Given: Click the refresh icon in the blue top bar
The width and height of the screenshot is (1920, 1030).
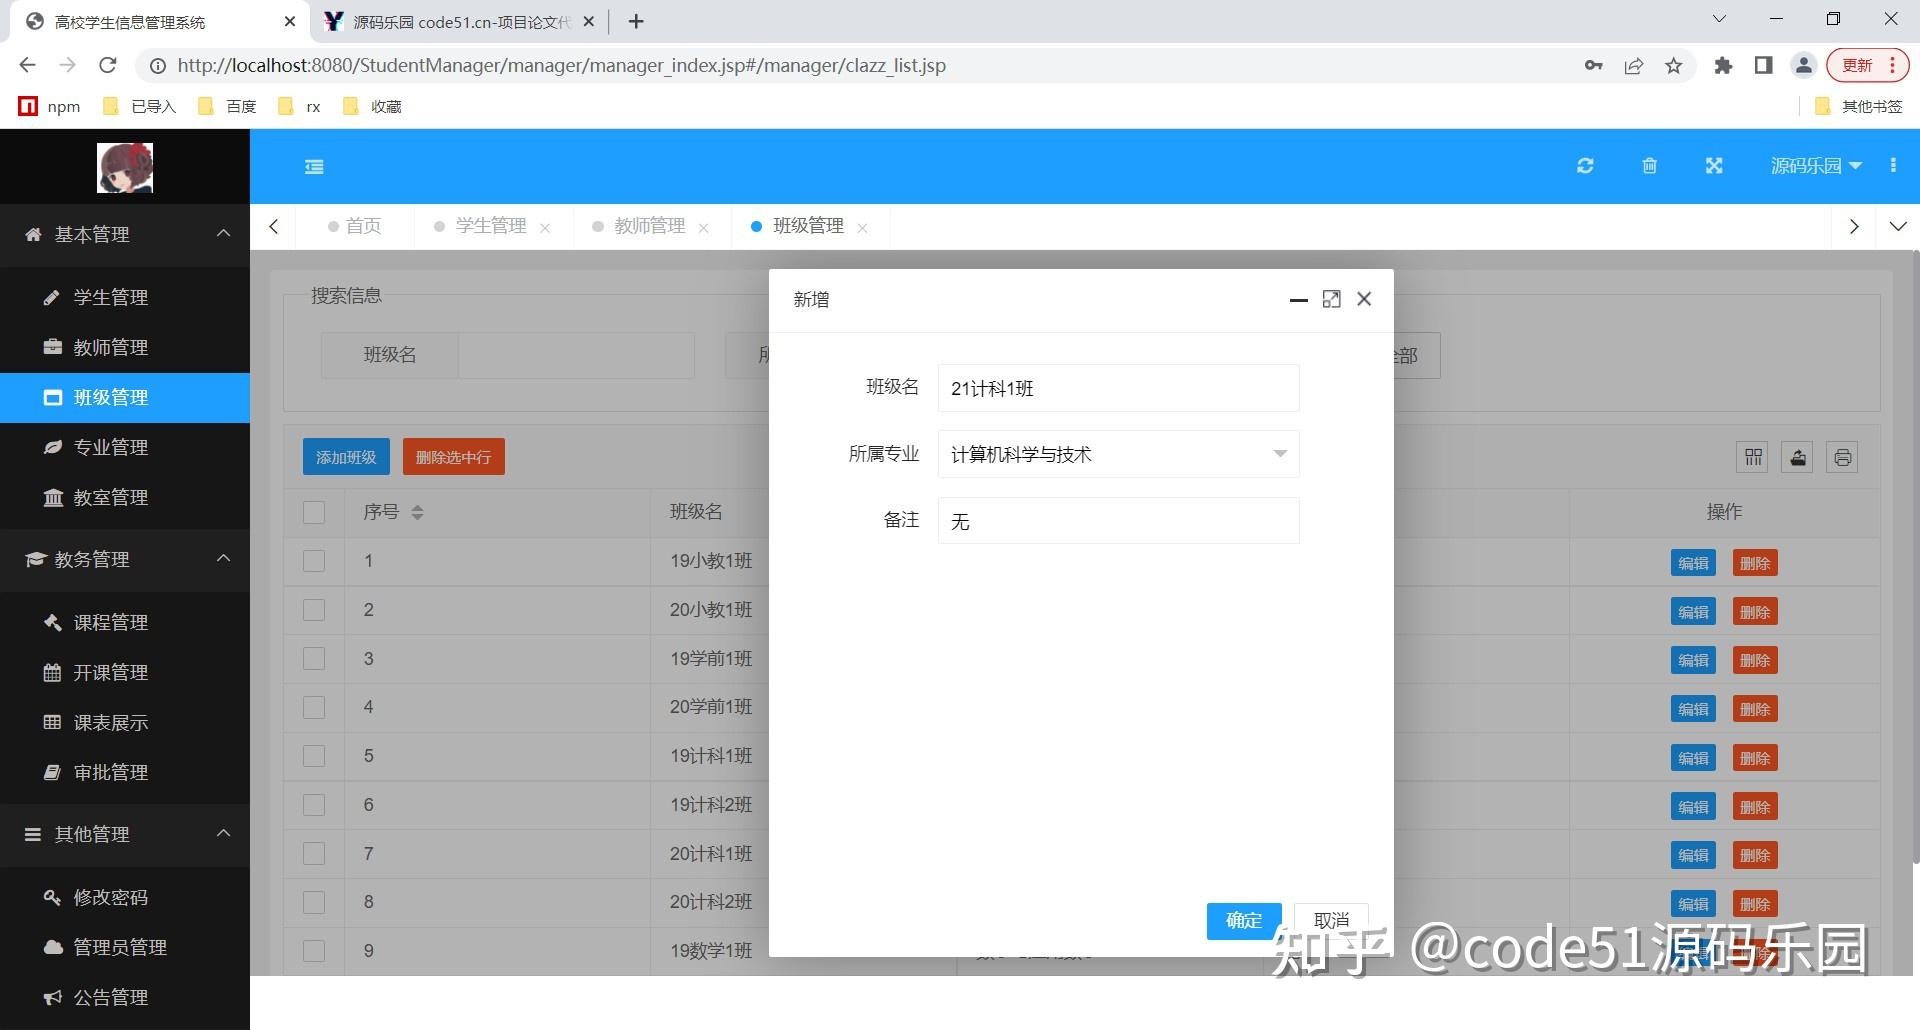Looking at the screenshot, I should 1584,166.
